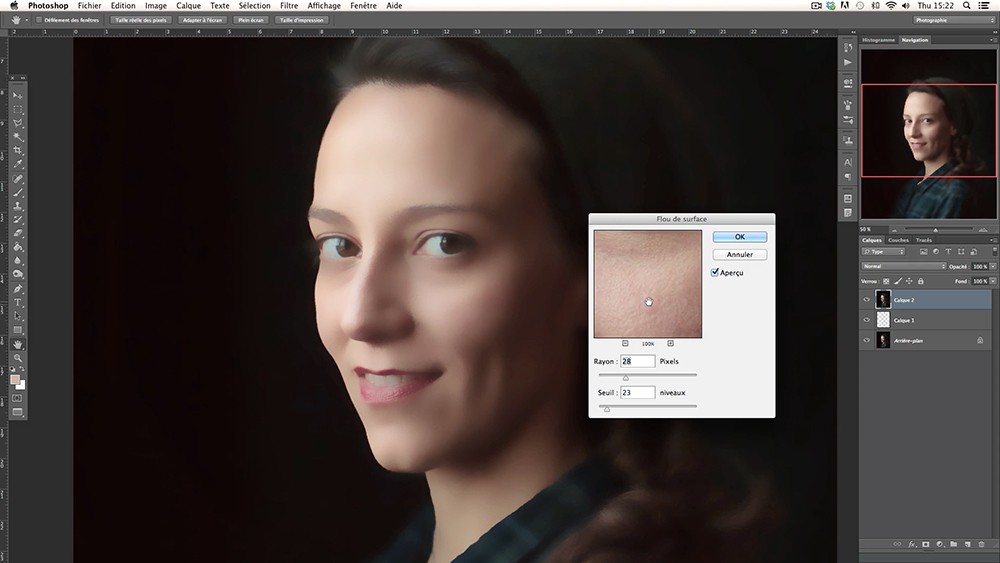Screen dimensions: 1000x563
Task: Select the Brush tool
Action: [18, 193]
